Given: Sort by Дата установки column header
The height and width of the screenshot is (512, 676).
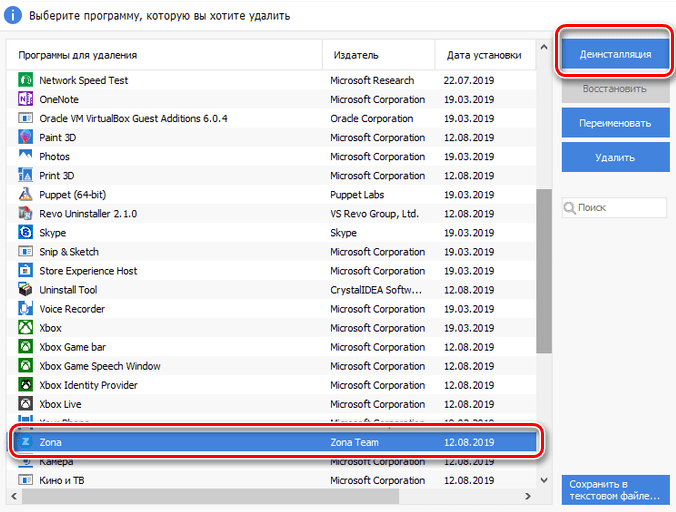Looking at the screenshot, I should (485, 55).
